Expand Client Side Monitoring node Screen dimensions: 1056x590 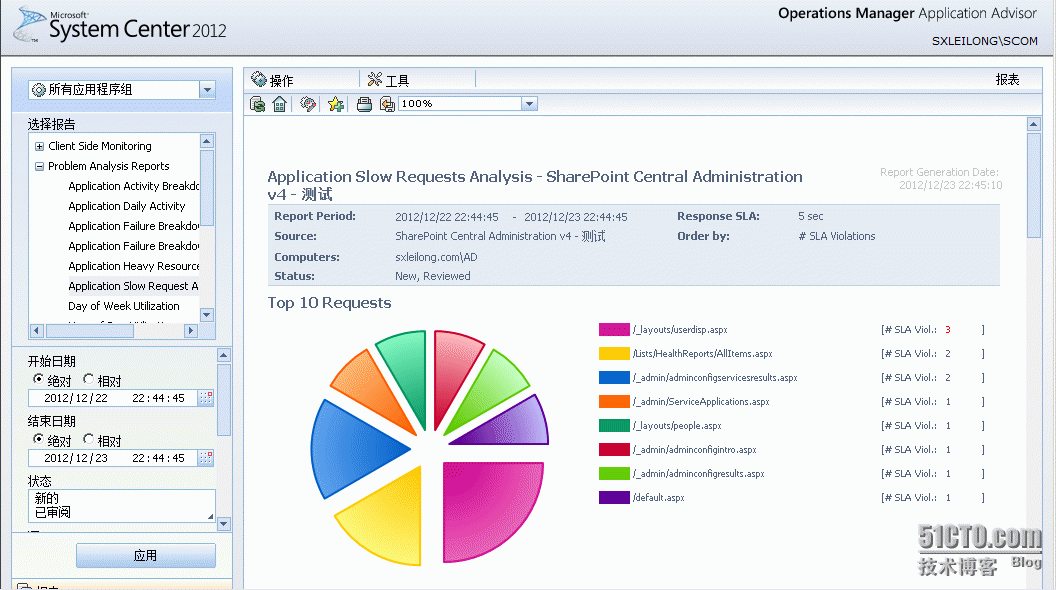pos(39,146)
